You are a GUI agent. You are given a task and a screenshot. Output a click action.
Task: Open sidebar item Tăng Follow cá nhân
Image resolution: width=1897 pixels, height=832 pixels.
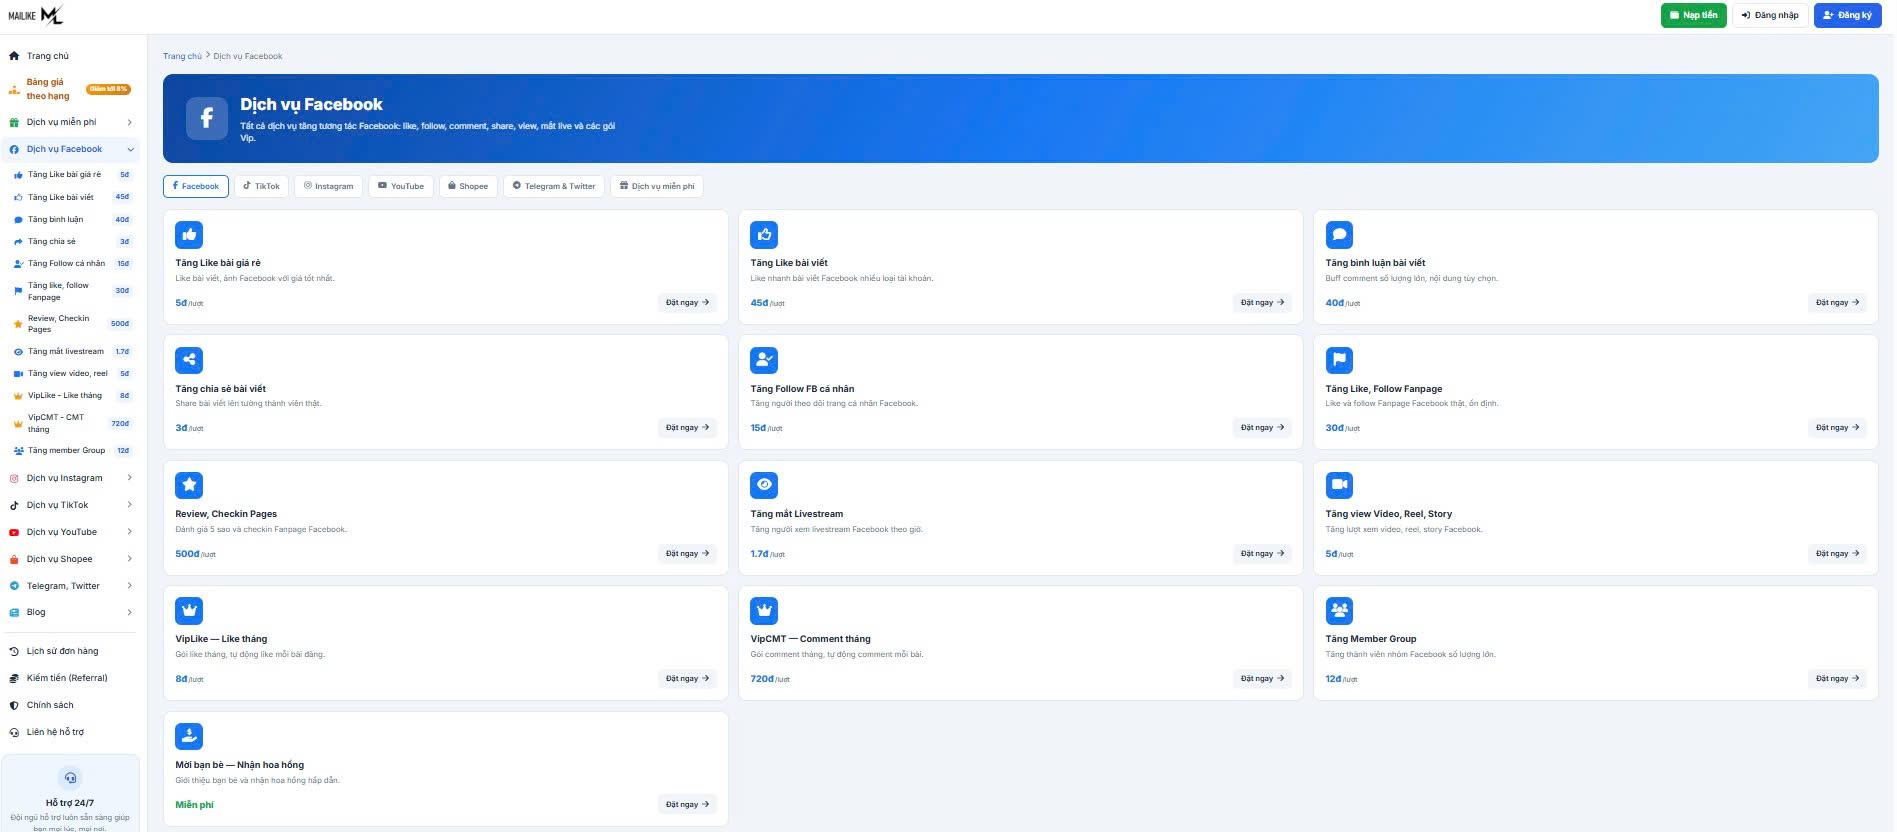72,263
